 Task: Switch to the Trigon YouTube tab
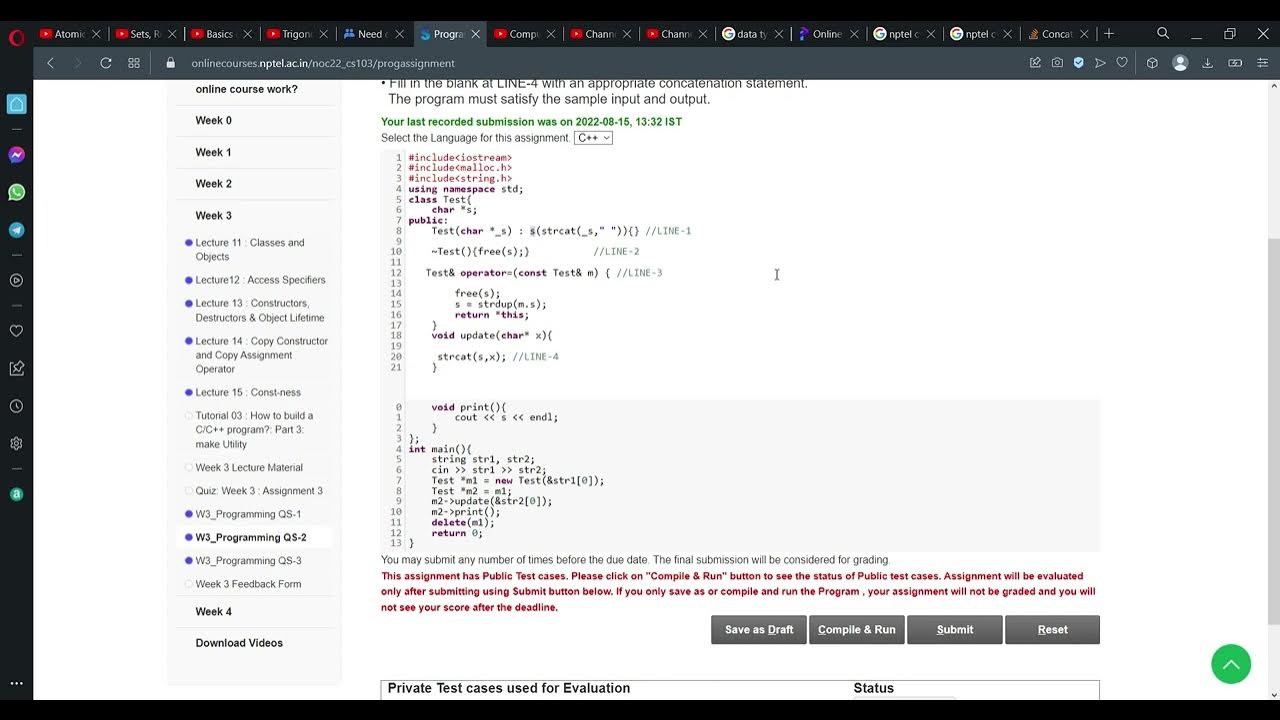click(298, 34)
